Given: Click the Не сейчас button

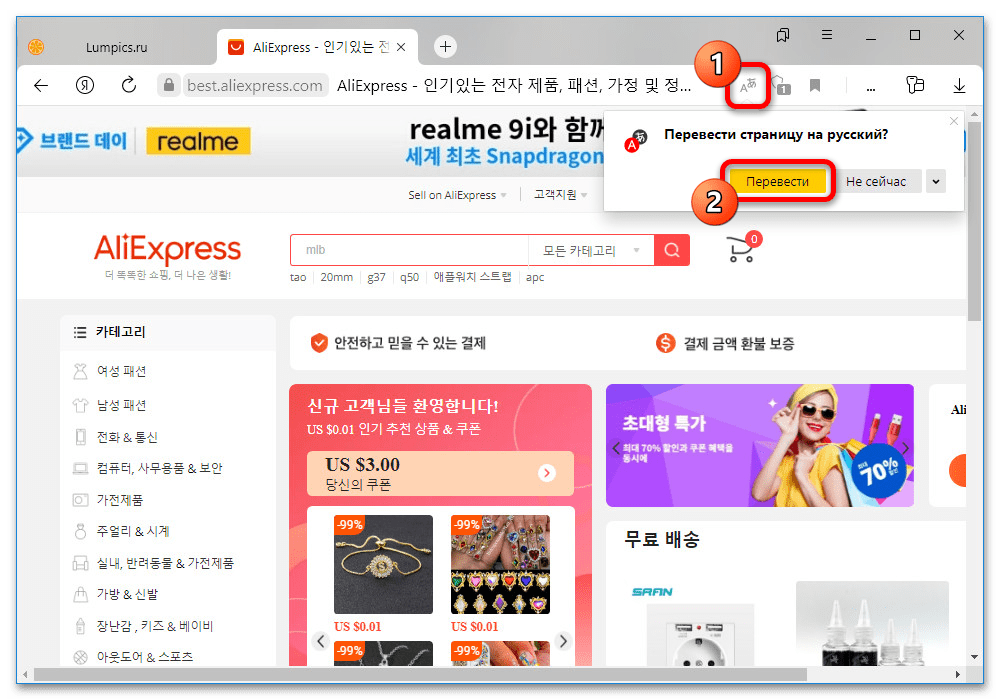Looking at the screenshot, I should coord(876,182).
